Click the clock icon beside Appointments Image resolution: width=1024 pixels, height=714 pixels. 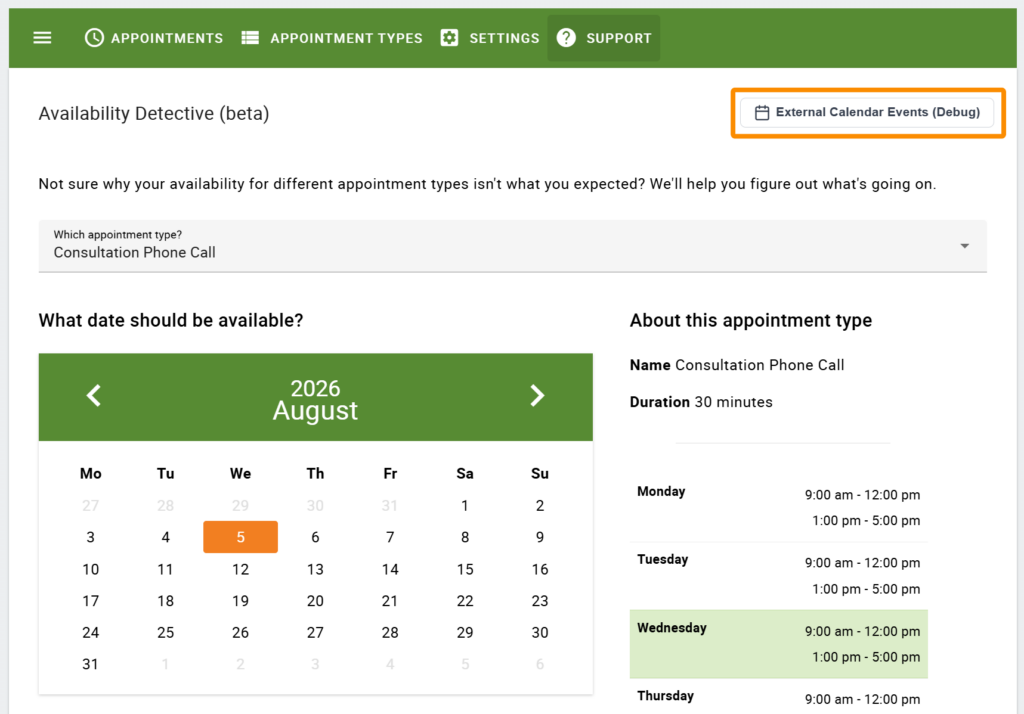94,38
